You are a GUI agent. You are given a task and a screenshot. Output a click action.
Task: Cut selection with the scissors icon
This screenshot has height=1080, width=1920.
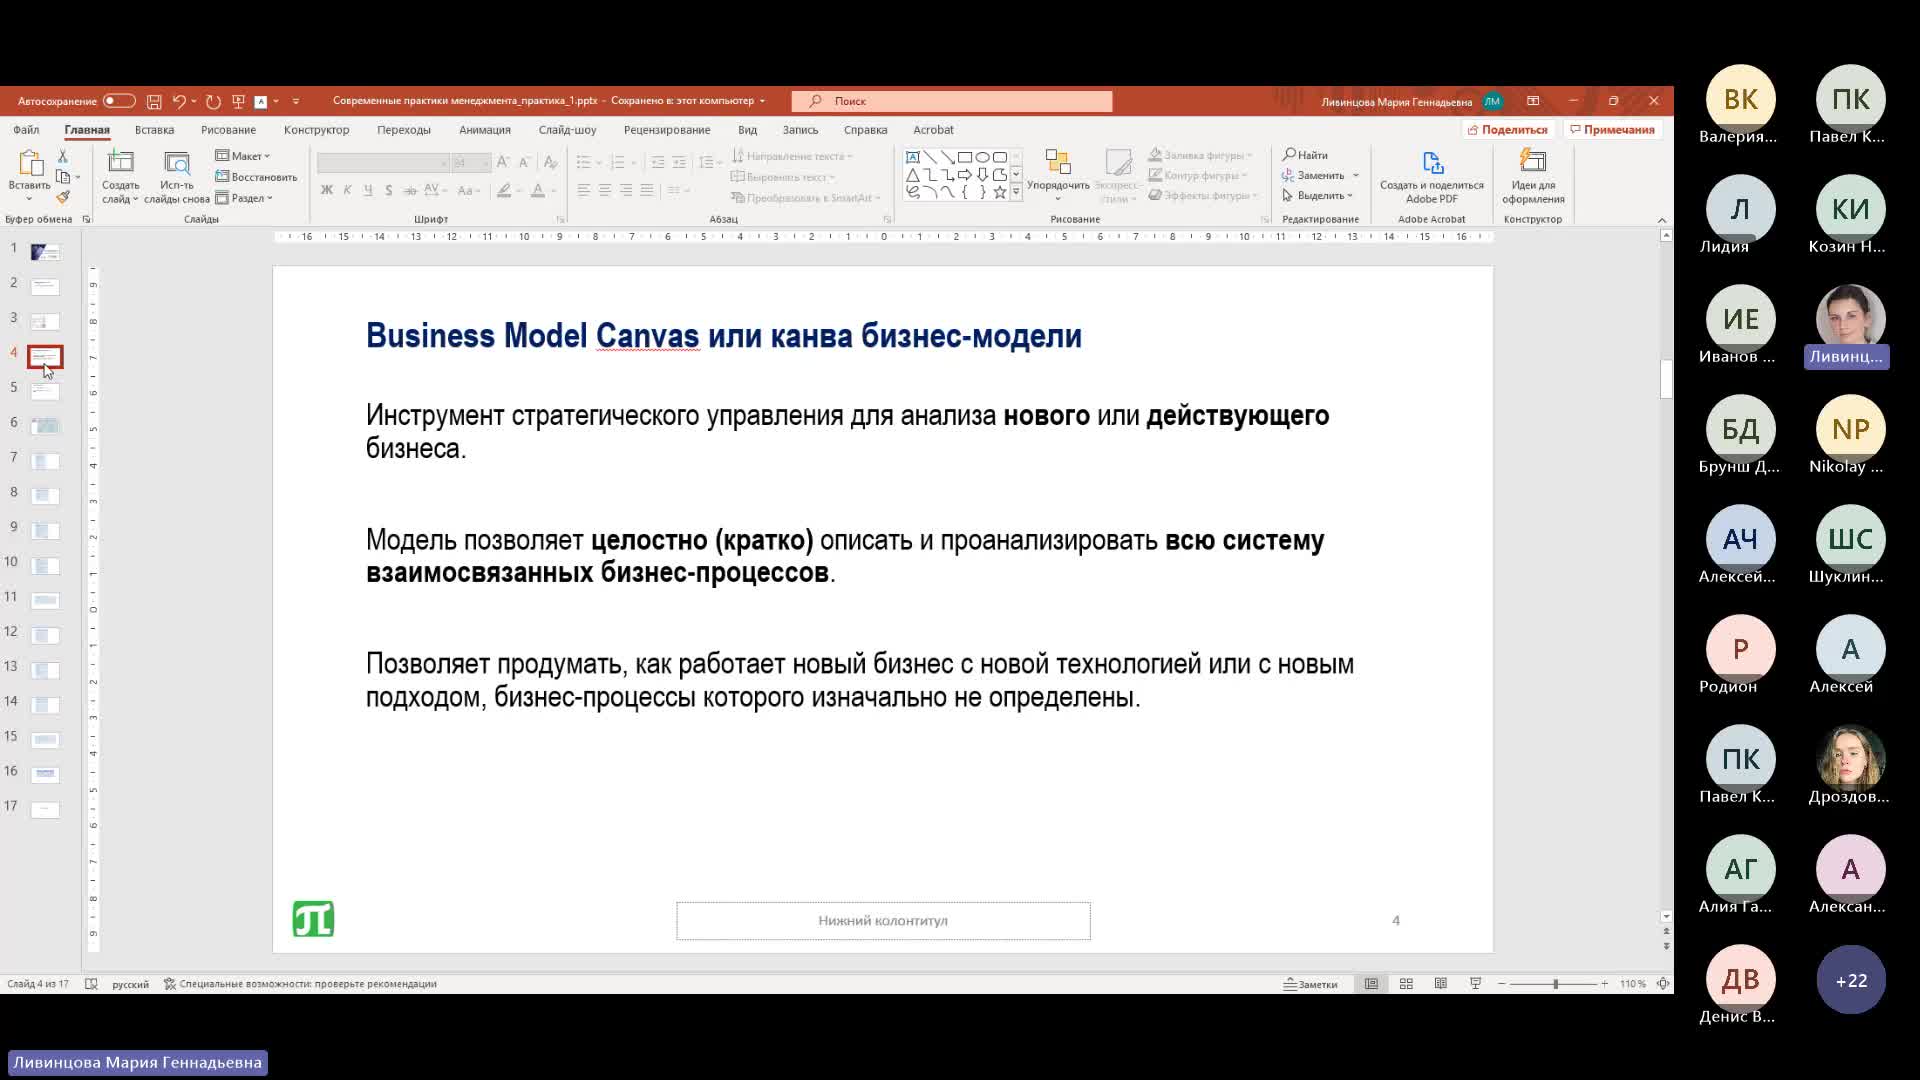(63, 156)
